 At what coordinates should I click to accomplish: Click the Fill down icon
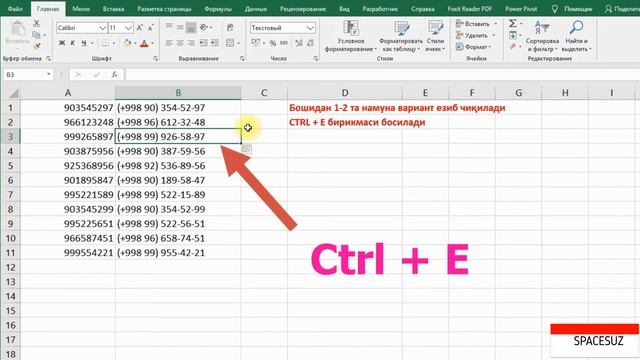point(513,35)
